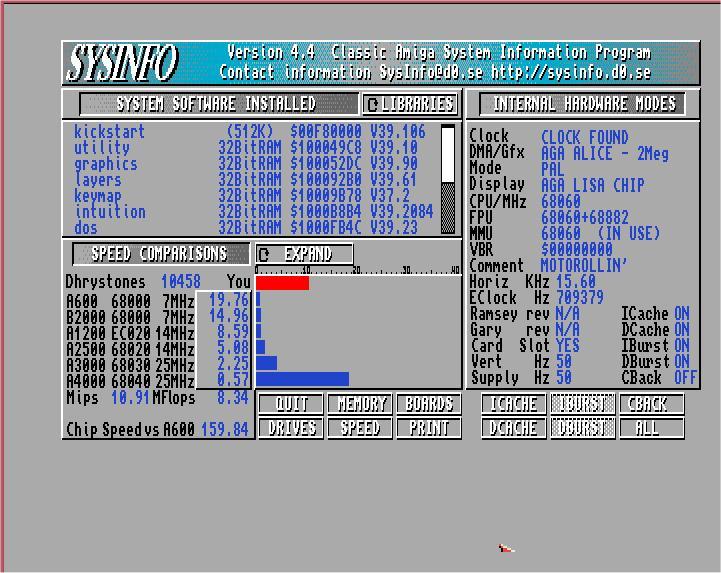Click the CLOCK FOUND value
Viewport: 721px width, 573px height.
(x=584, y=138)
